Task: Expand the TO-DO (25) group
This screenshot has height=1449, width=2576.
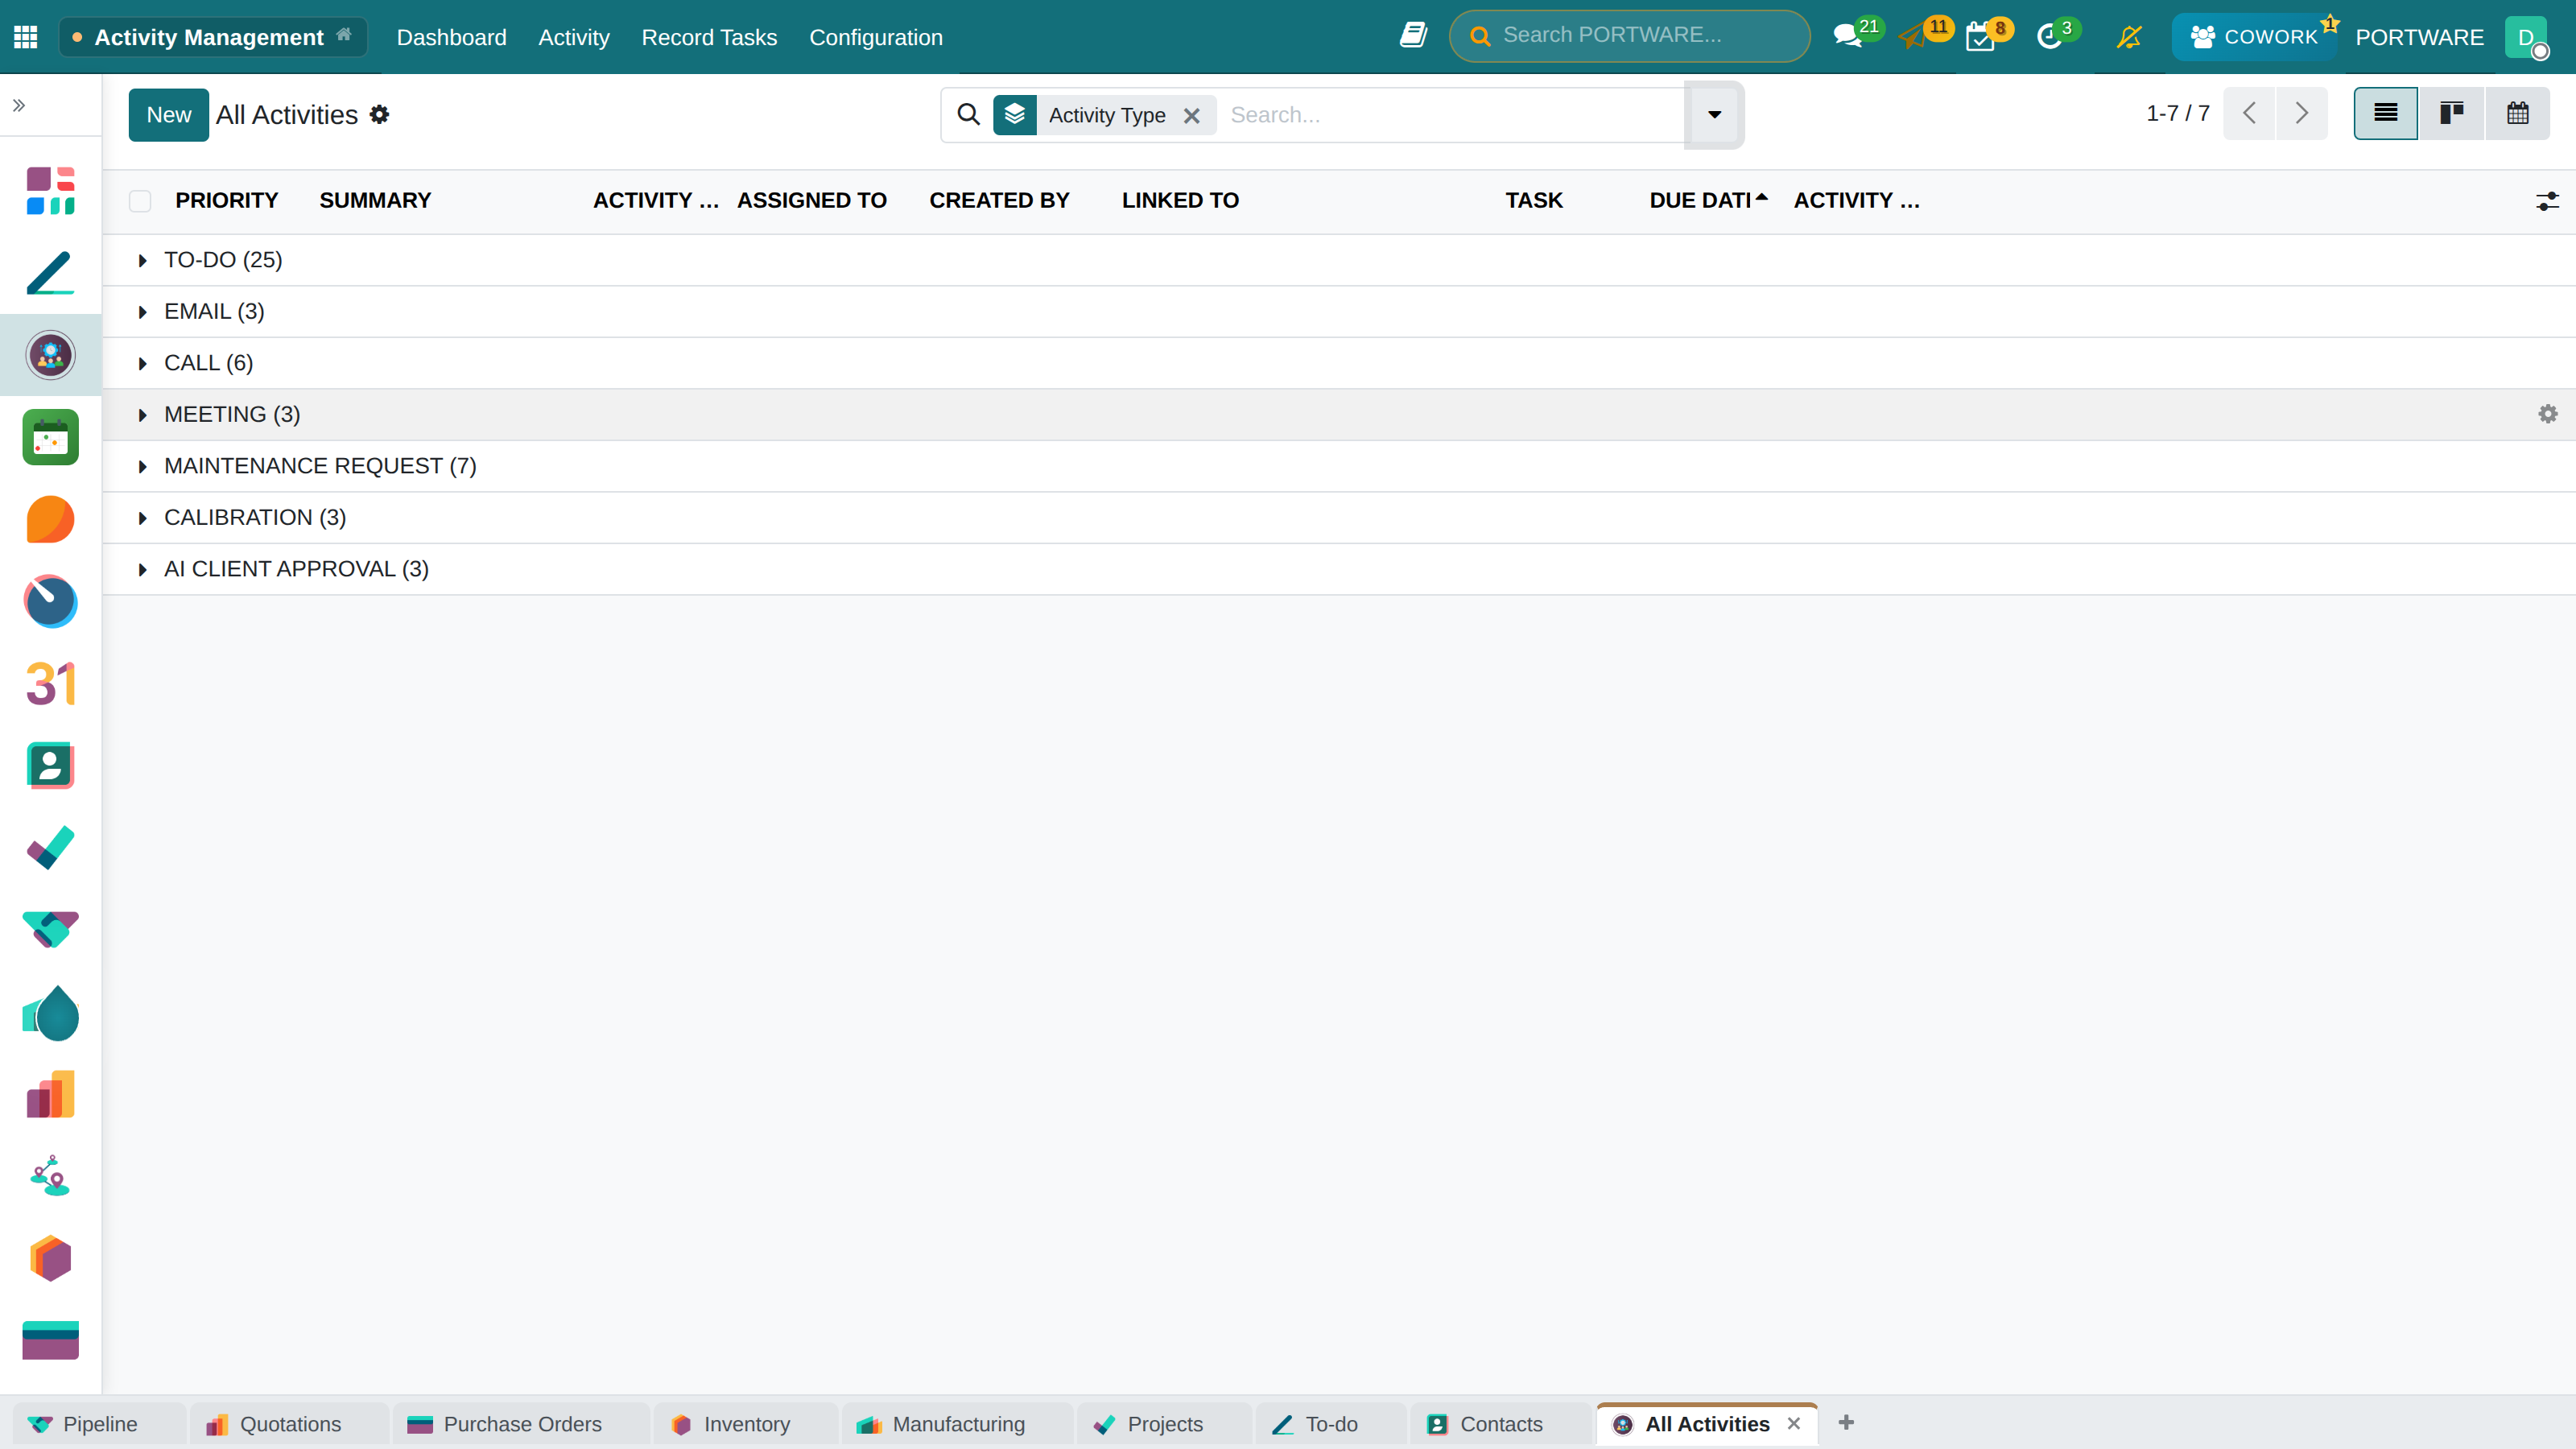Action: pos(223,260)
